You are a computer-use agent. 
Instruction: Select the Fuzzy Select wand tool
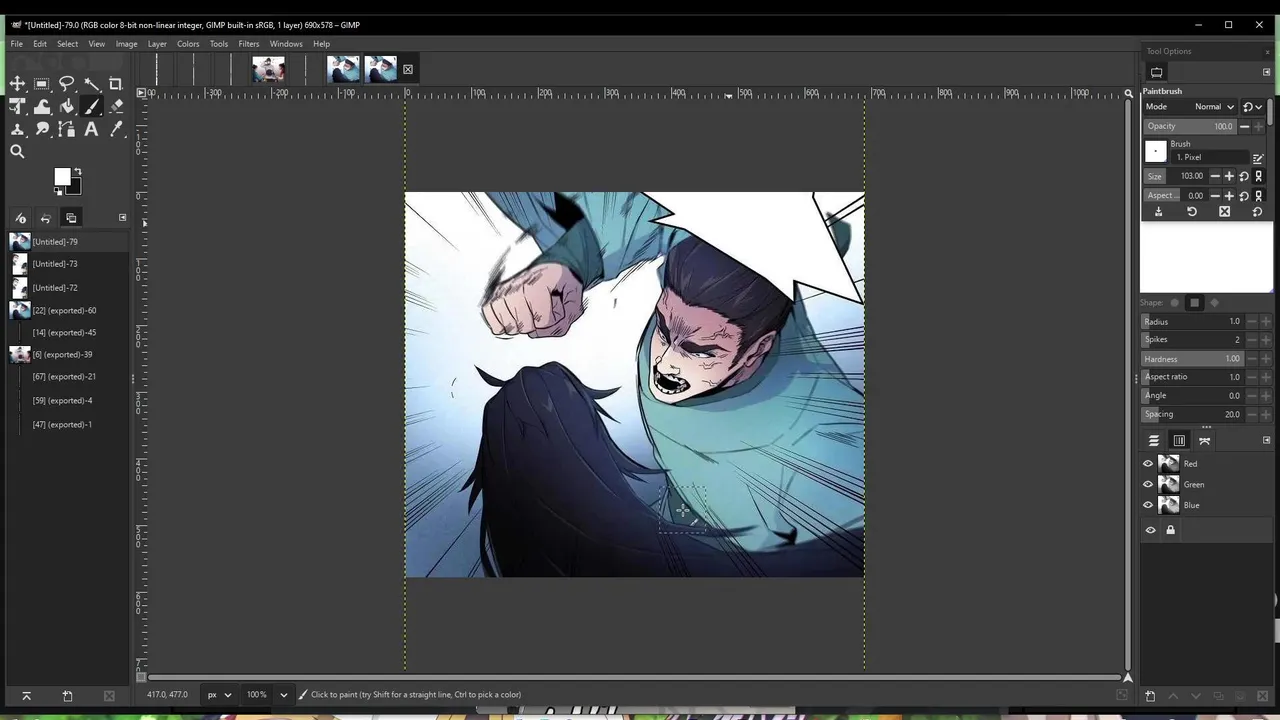click(92, 84)
